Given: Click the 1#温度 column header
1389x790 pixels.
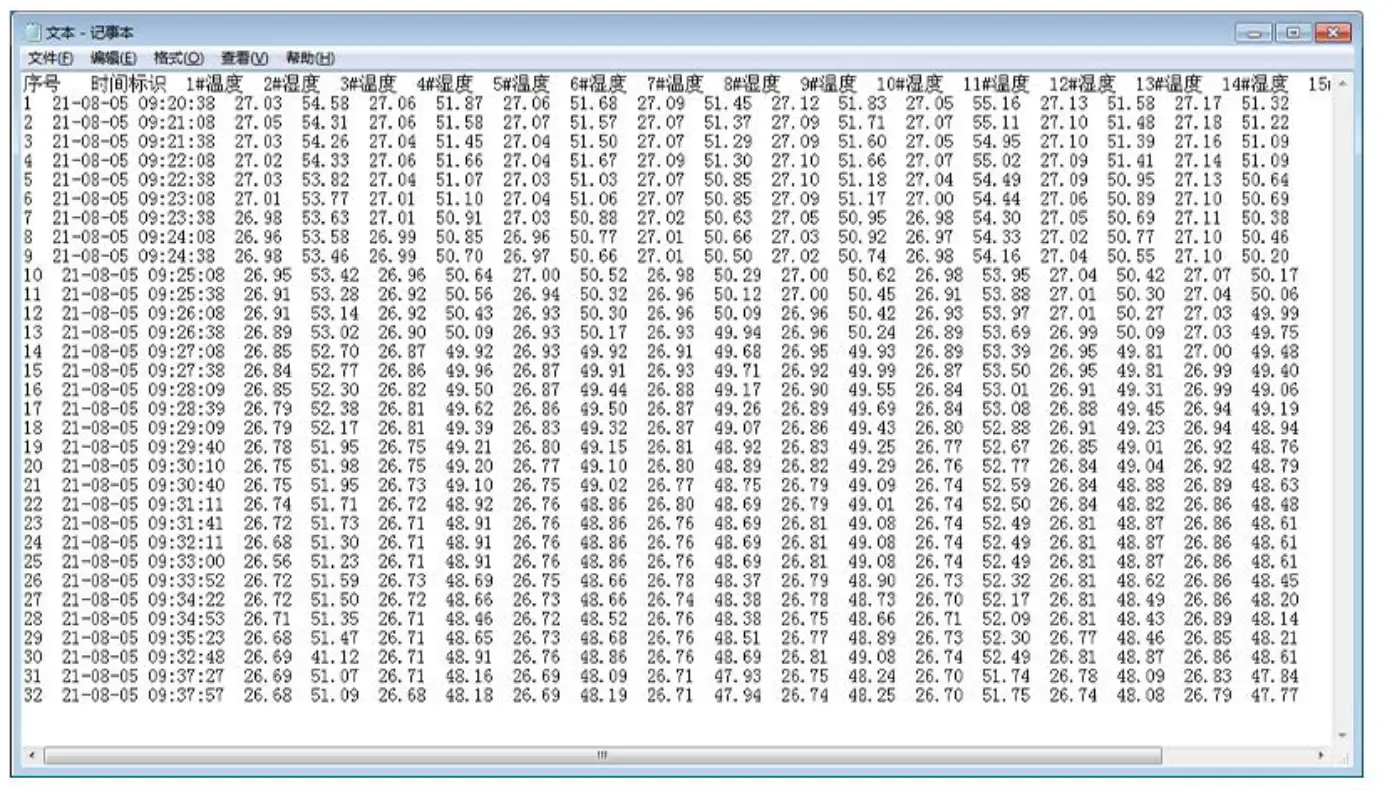Looking at the screenshot, I should tap(214, 84).
